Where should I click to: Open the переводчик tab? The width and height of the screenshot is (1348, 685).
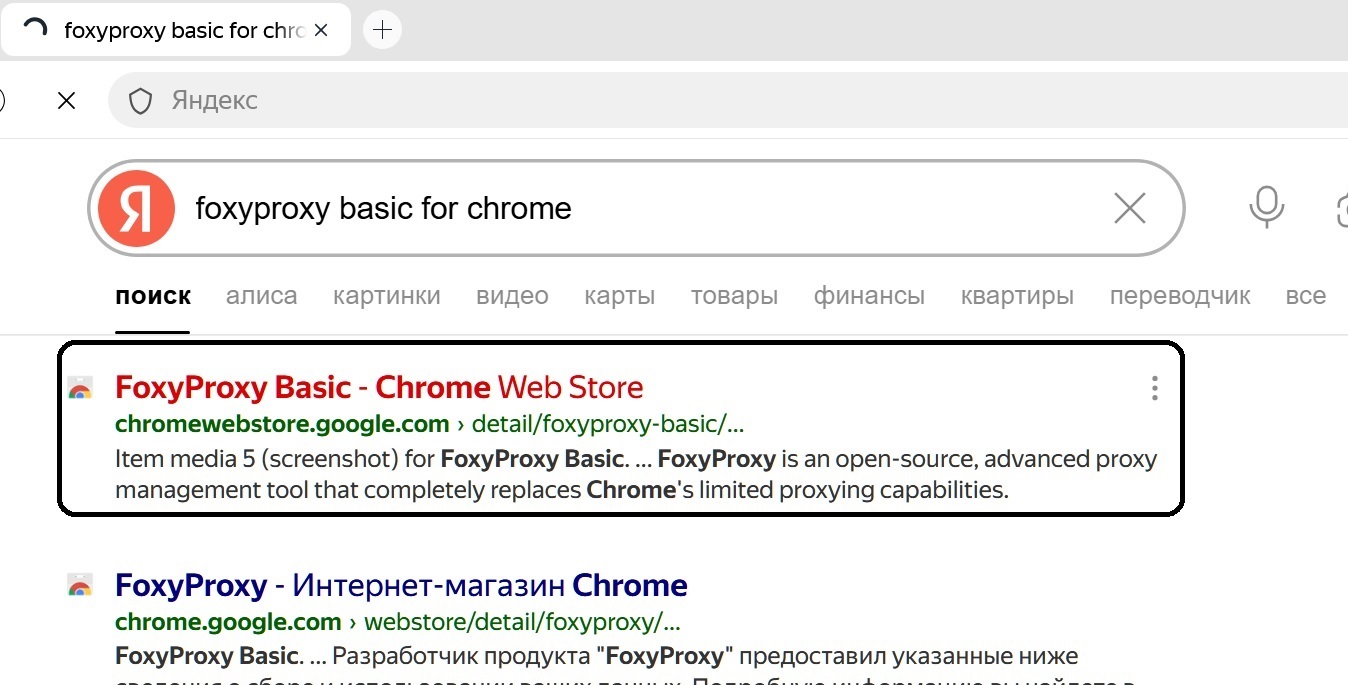1179,296
